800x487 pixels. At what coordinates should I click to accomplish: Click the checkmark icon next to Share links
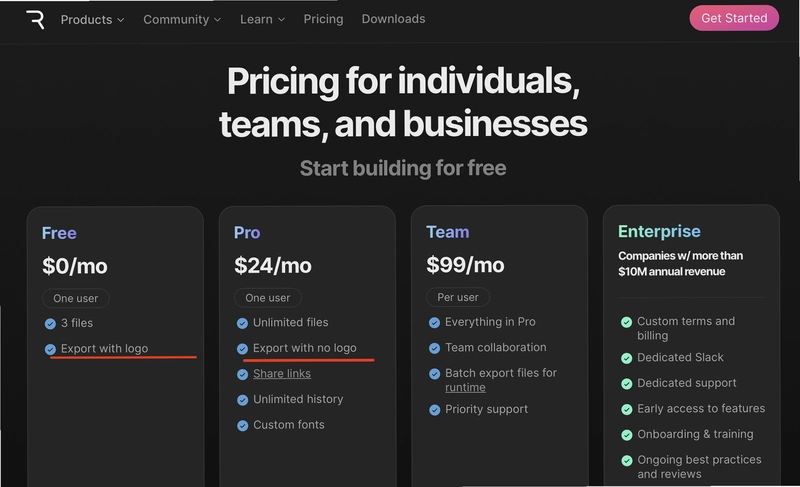click(242, 374)
